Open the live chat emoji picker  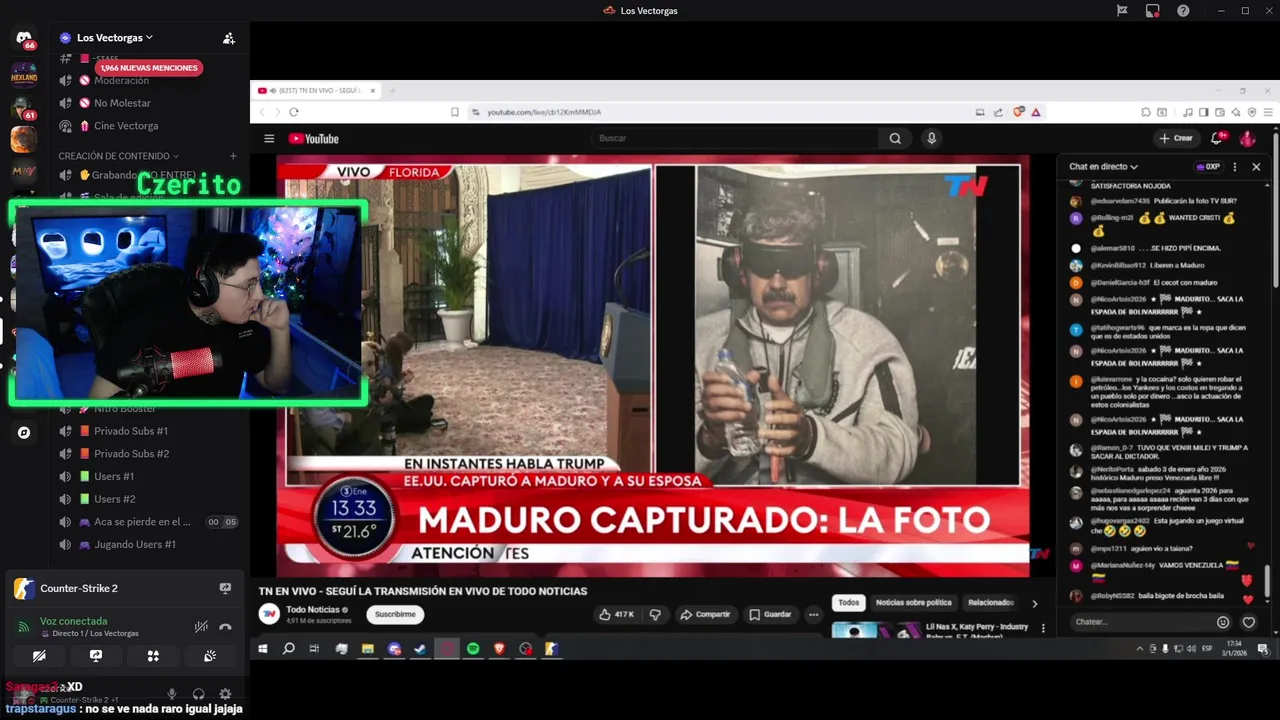1222,622
